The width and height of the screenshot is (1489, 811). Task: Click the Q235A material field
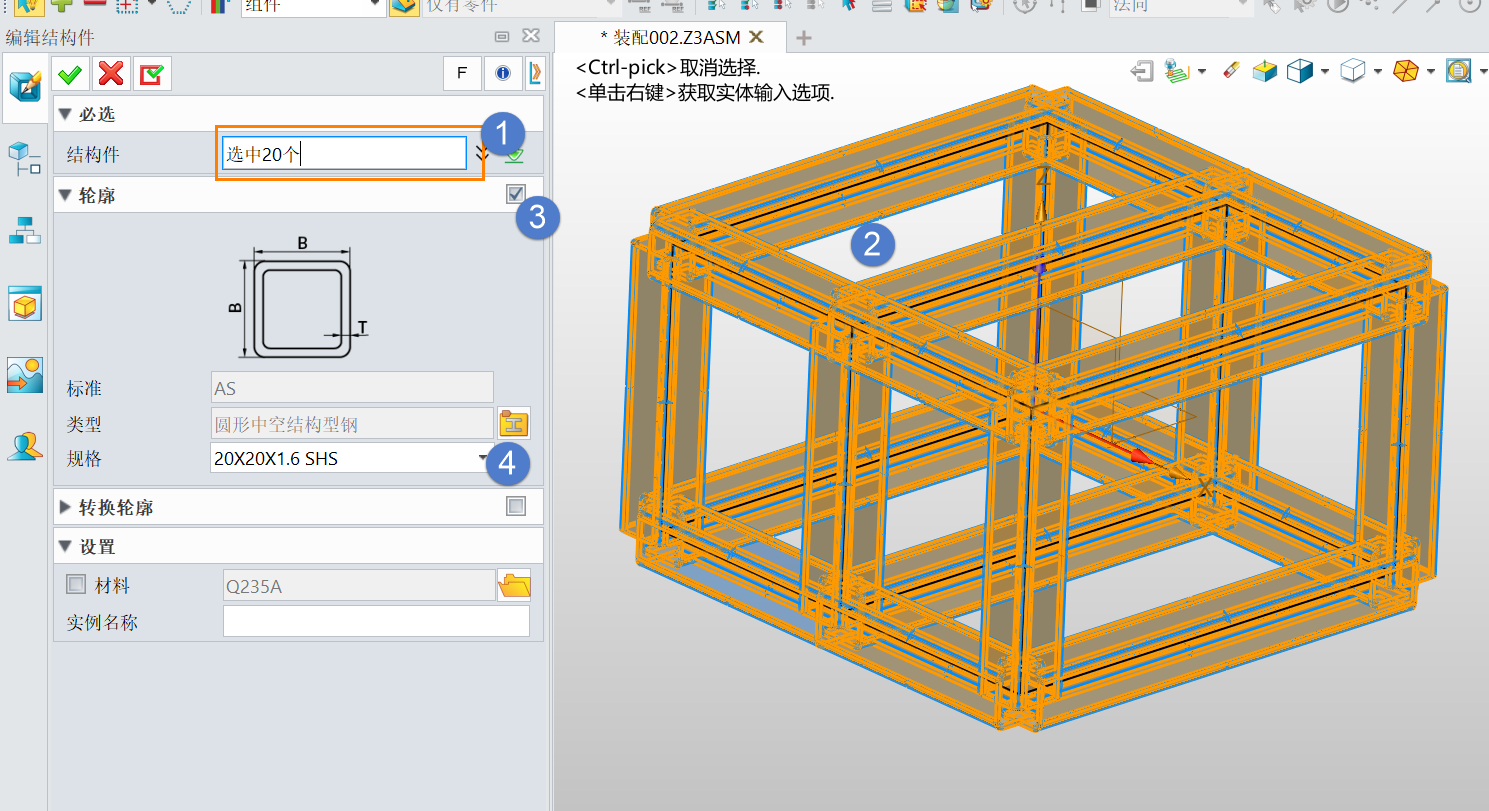tap(358, 586)
